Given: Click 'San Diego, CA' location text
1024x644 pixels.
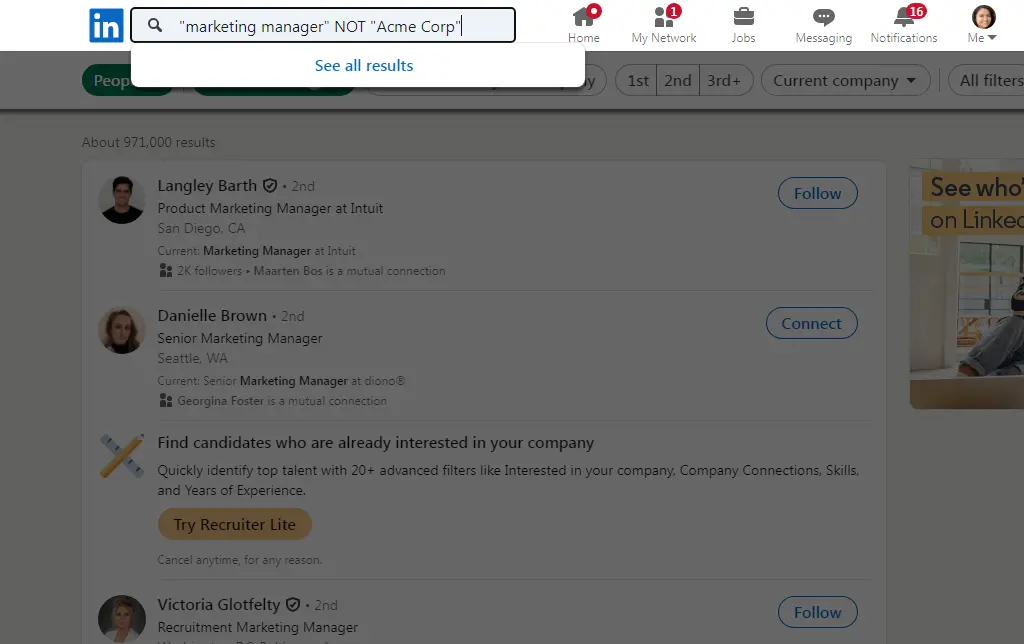Looking at the screenshot, I should 201,229.
